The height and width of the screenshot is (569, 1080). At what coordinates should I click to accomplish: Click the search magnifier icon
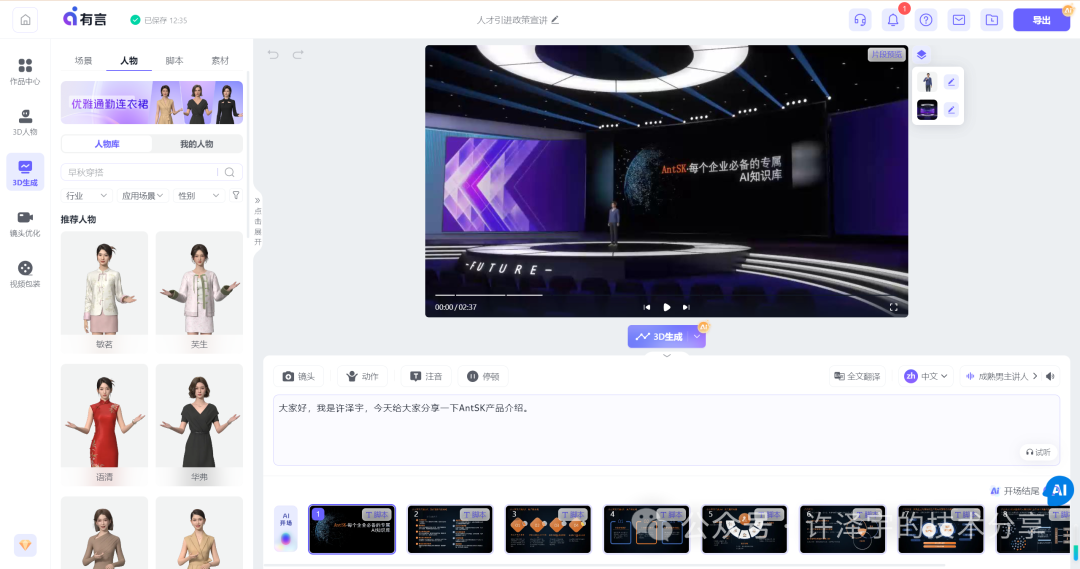pyautogui.click(x=229, y=172)
